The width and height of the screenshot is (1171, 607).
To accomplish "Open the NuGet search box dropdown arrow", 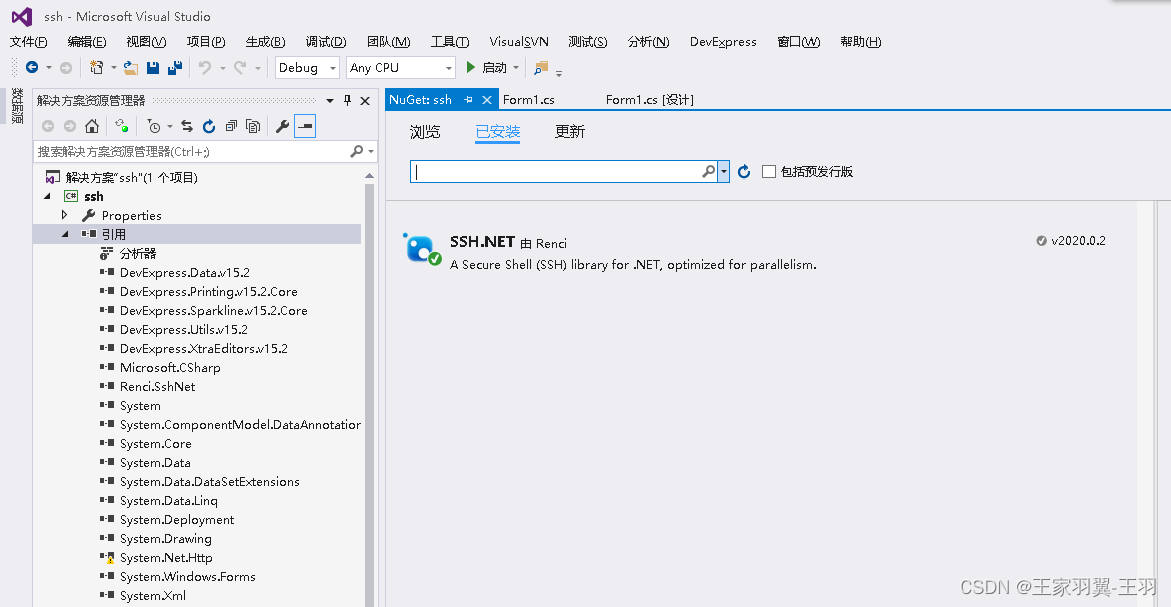I will (x=724, y=172).
